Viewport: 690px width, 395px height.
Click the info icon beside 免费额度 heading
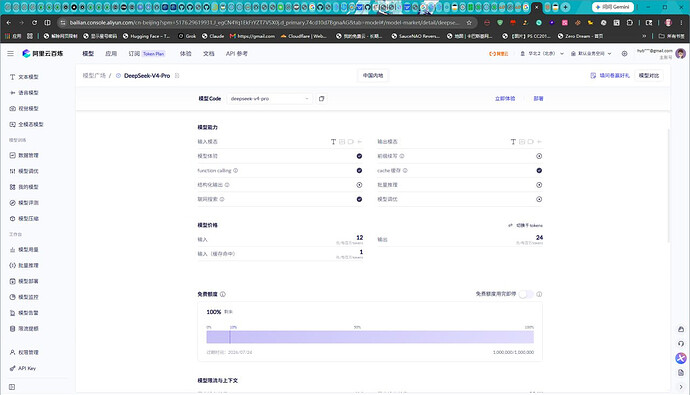coord(223,294)
